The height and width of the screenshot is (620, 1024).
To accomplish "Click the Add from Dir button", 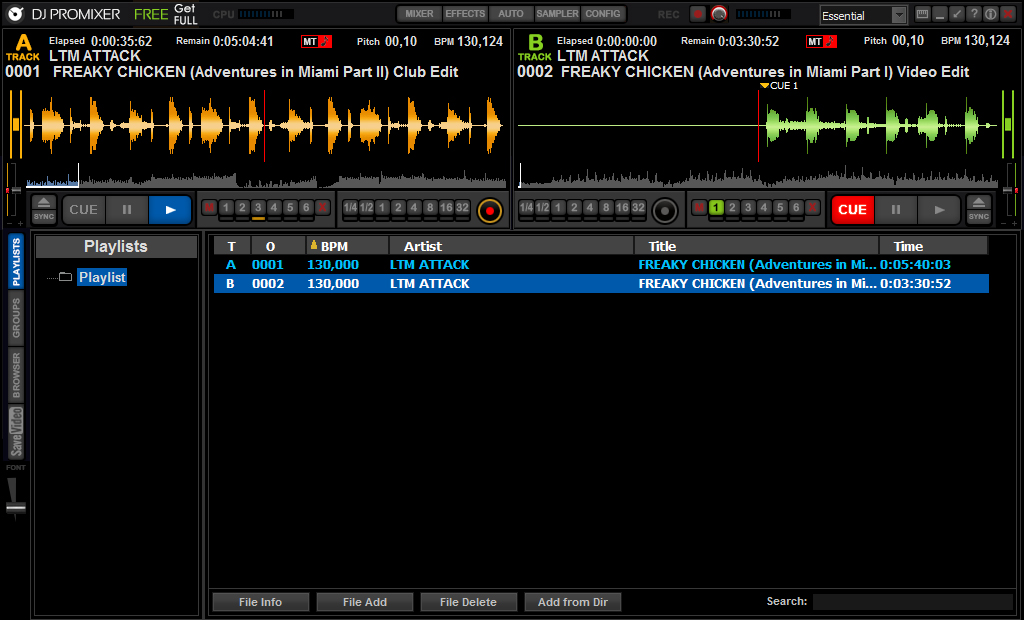I will tap(573, 602).
